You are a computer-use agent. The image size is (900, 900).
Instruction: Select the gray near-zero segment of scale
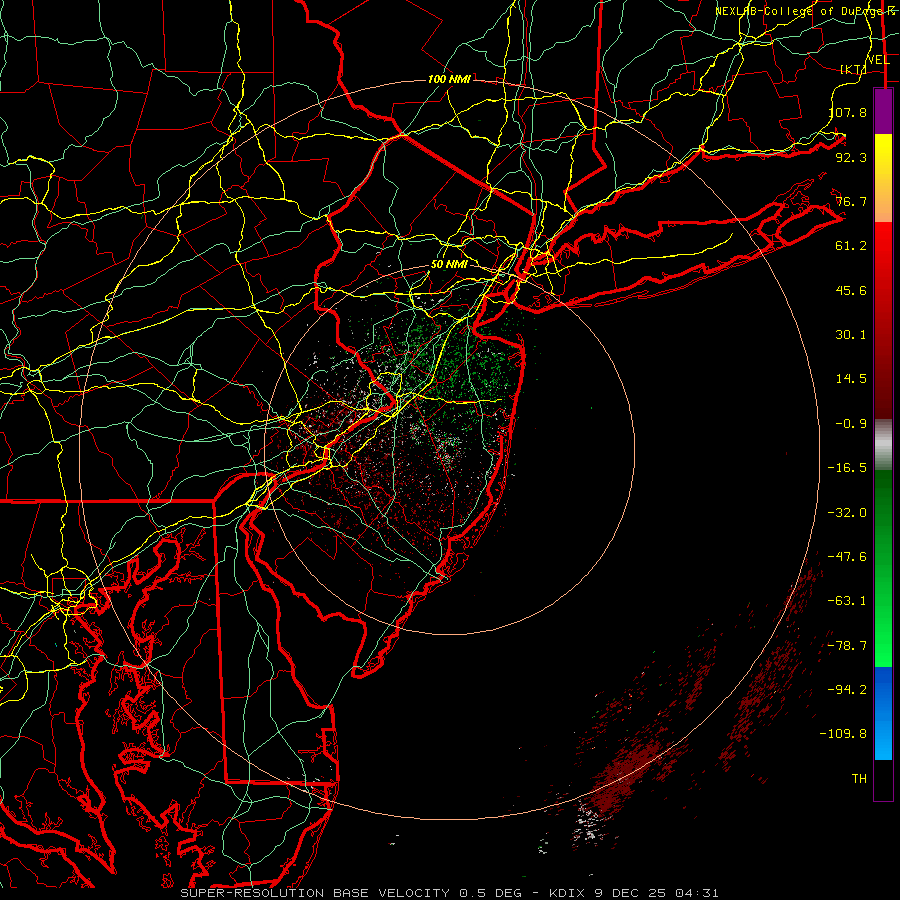tap(883, 445)
